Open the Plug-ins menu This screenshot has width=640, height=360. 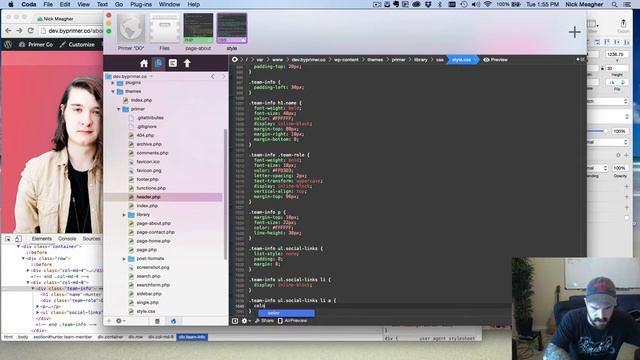point(141,4)
